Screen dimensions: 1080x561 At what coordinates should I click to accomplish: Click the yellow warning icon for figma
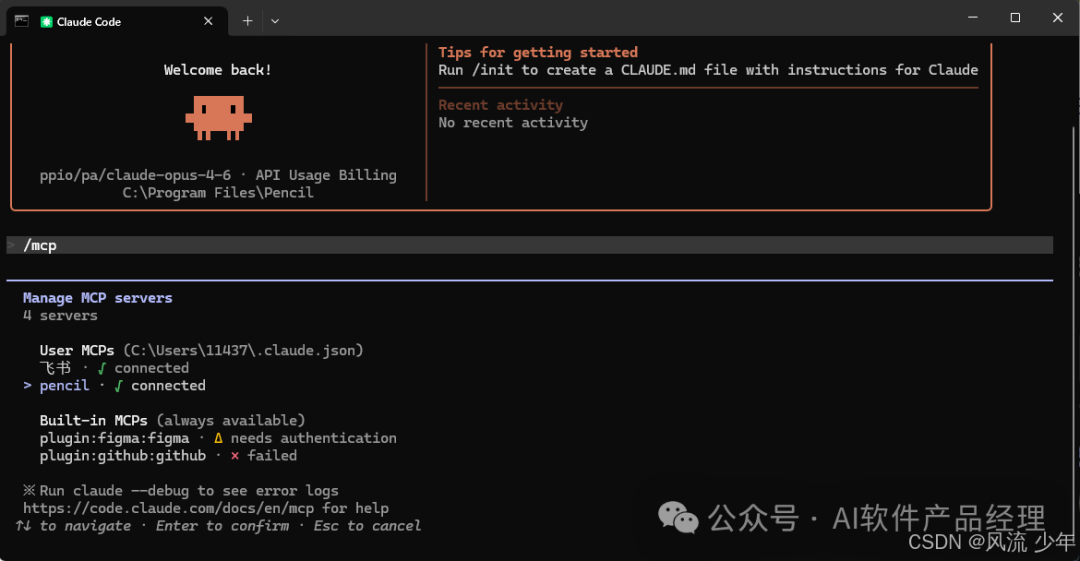point(218,439)
